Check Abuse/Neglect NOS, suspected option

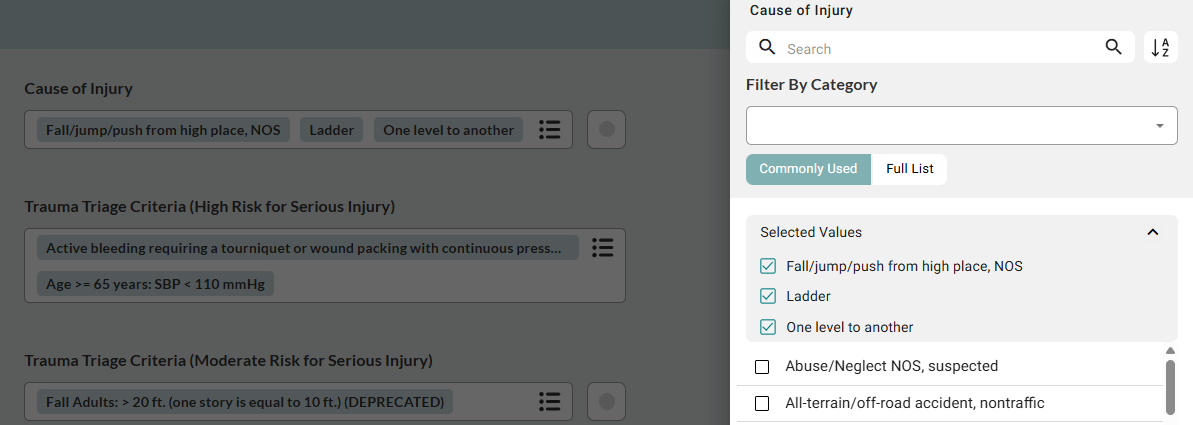pos(762,367)
